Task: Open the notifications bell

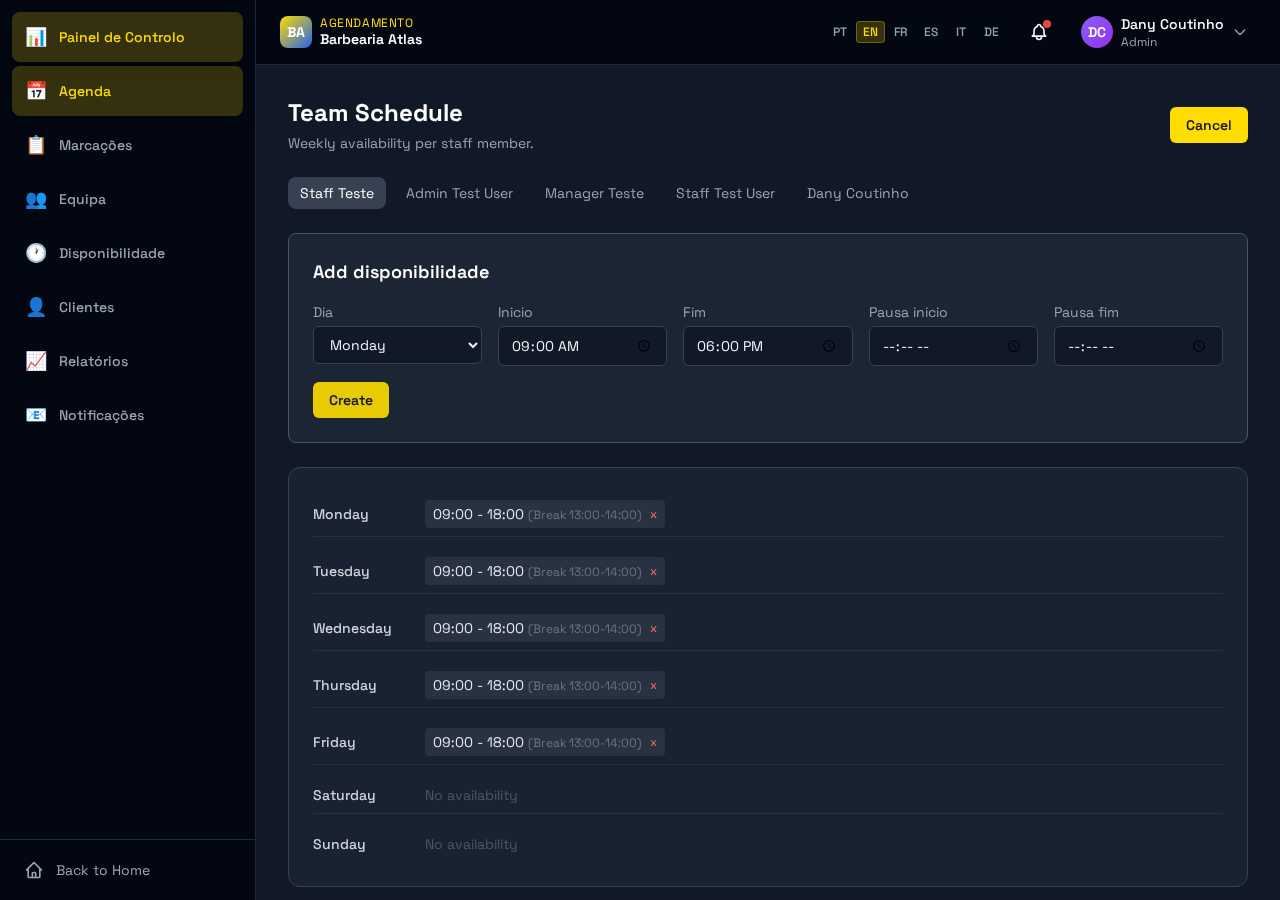Action: coord(1039,32)
